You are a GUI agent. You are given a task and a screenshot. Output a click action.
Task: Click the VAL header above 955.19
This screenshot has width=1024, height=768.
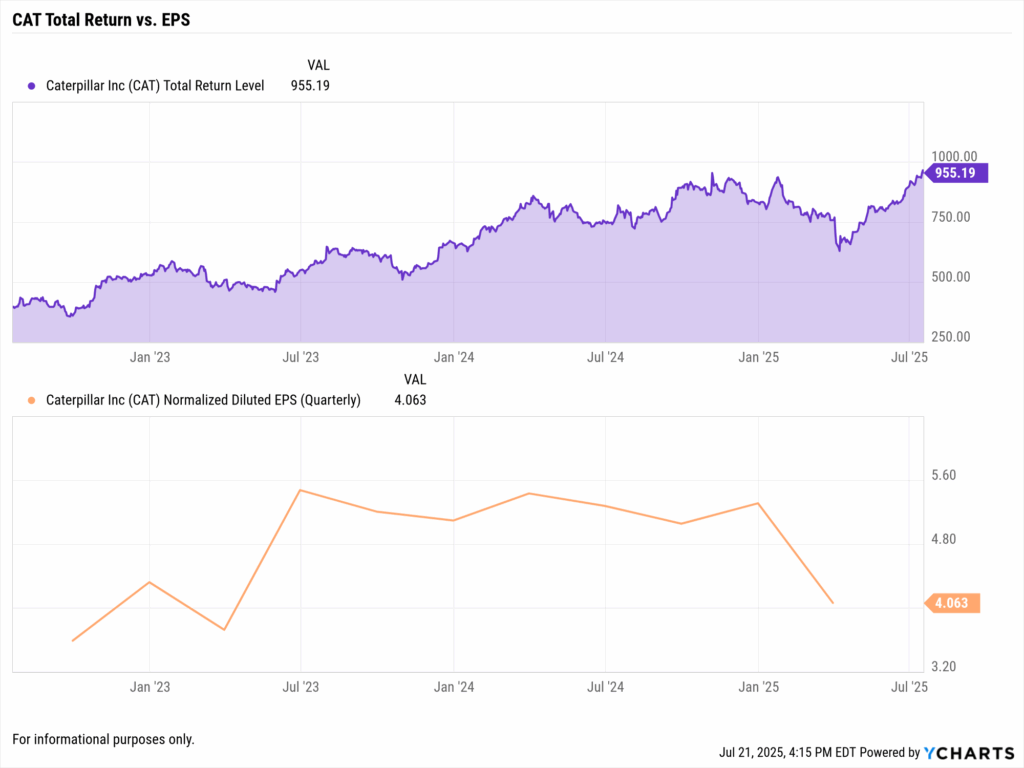(319, 65)
